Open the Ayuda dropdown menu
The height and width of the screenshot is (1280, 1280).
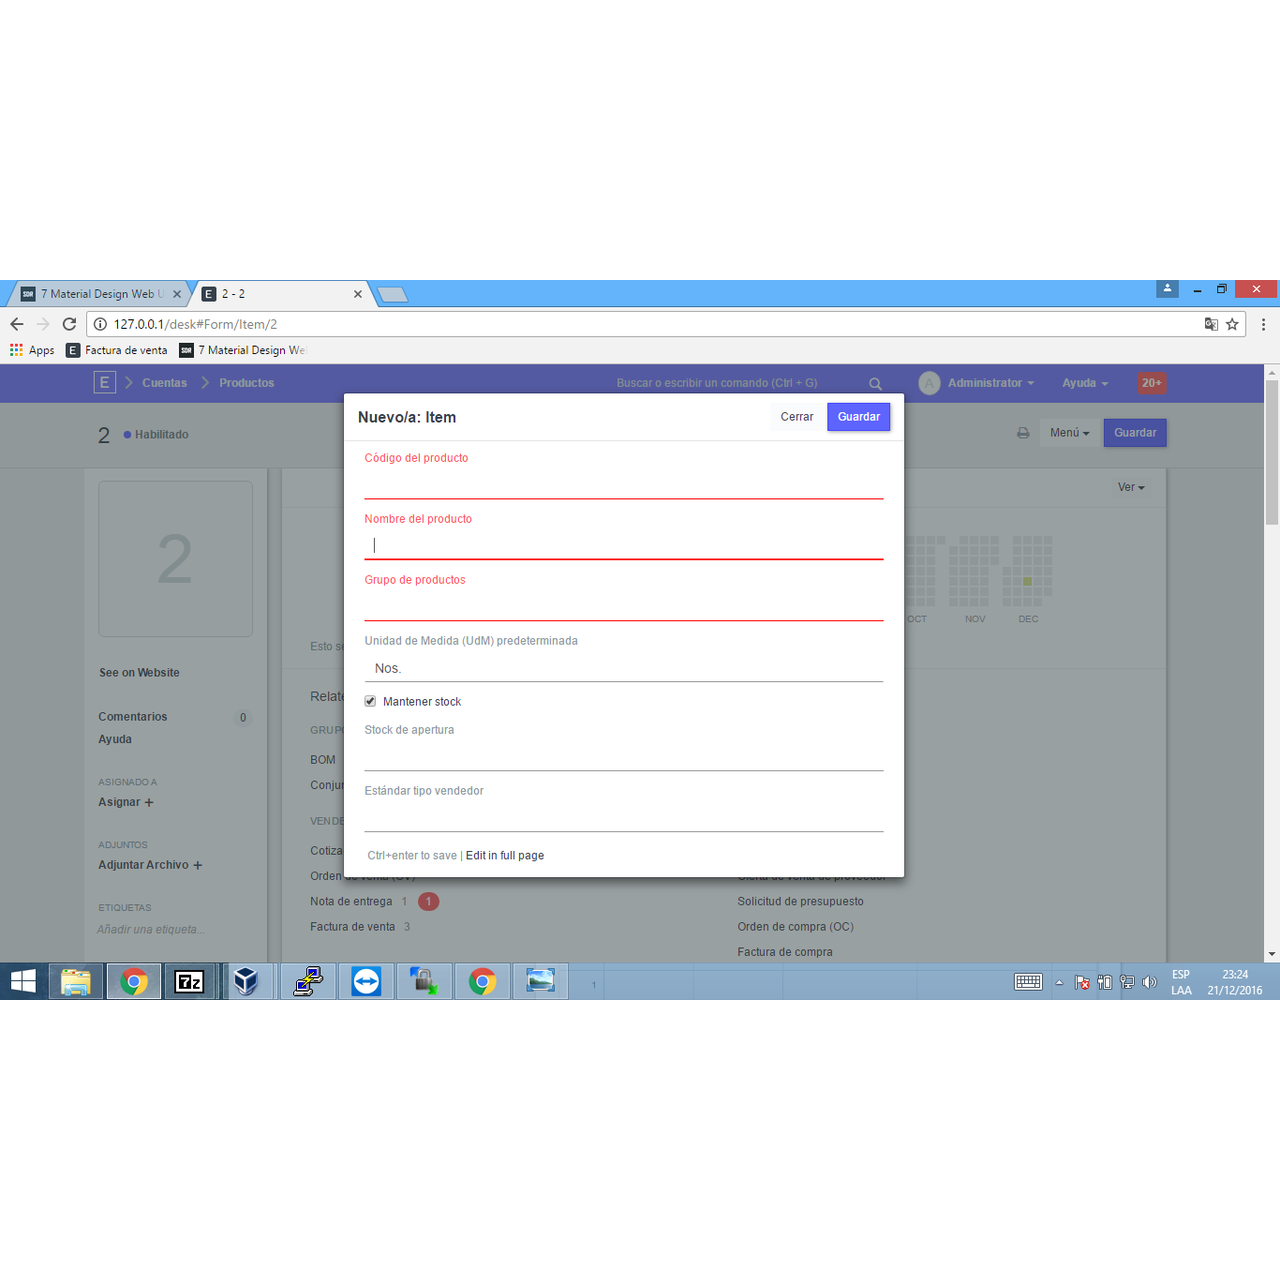(1084, 383)
